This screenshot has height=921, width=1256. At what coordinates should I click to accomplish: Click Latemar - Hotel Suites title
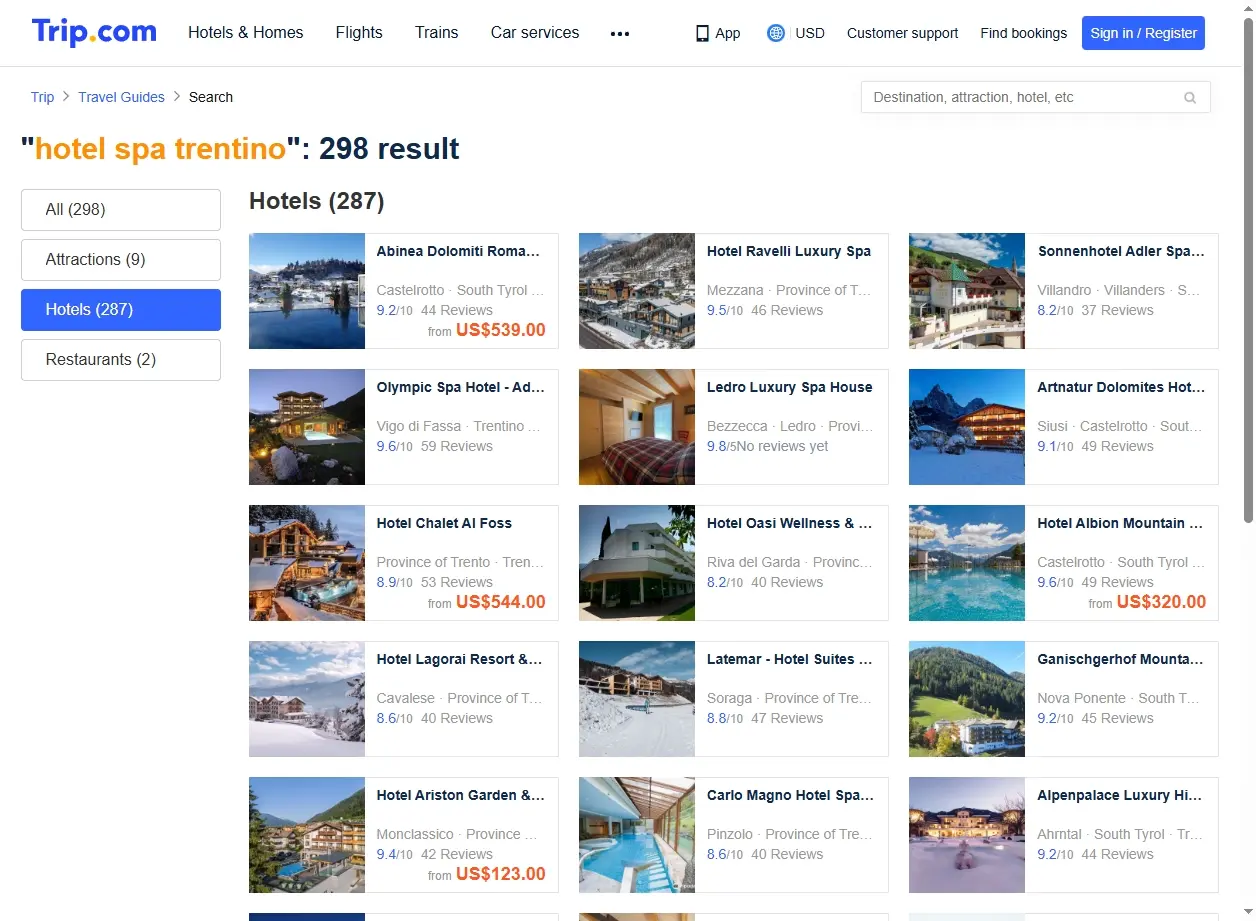coord(790,660)
